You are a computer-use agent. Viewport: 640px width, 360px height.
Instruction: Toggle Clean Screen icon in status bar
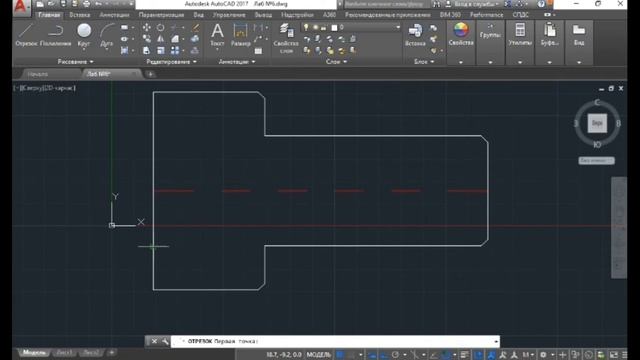(613, 355)
